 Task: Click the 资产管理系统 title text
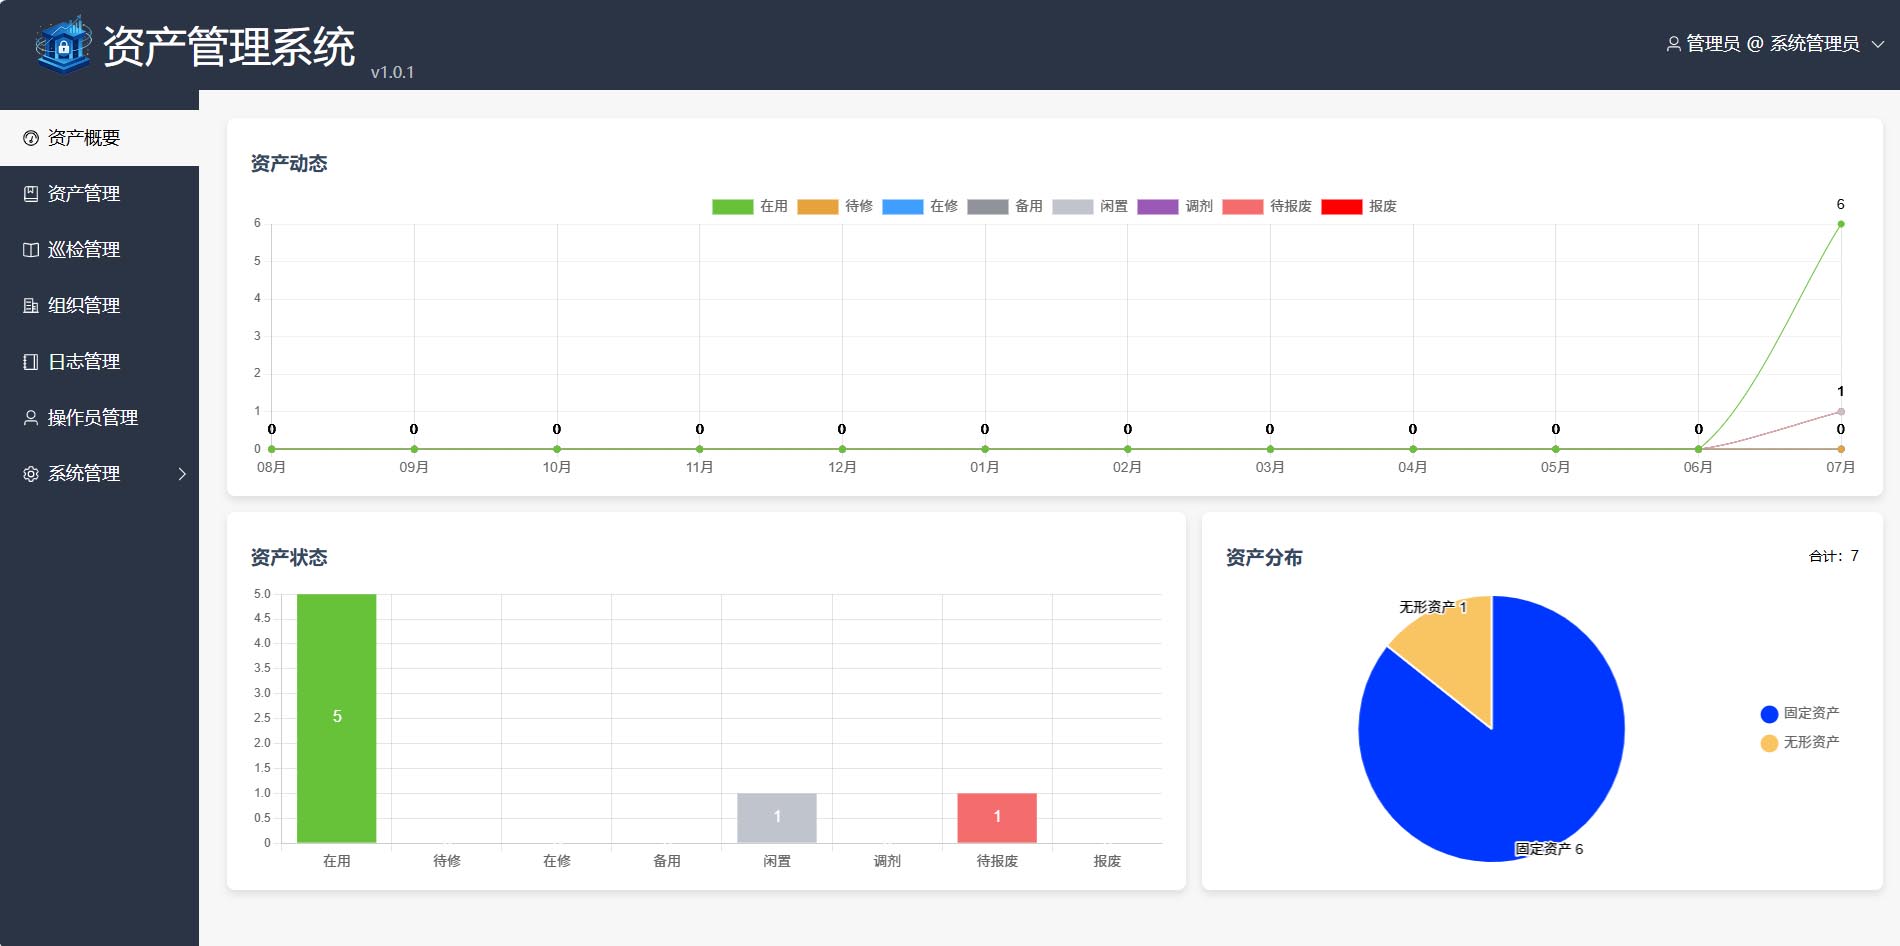point(229,46)
